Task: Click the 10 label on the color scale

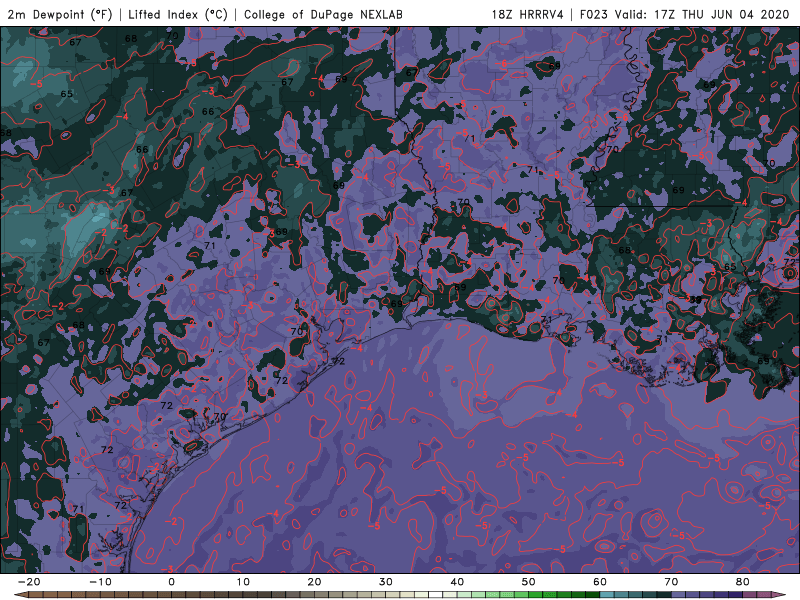Action: (x=243, y=582)
